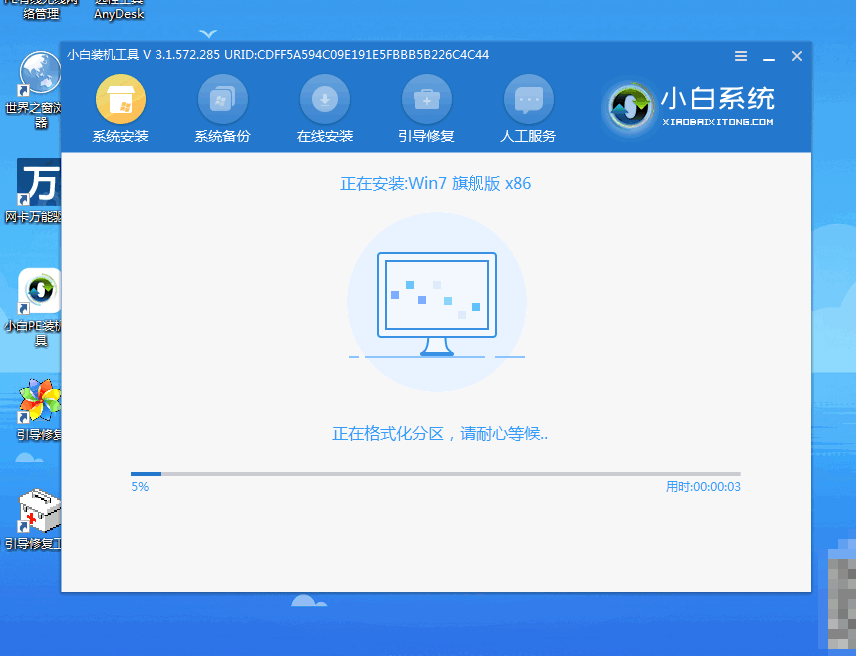This screenshot has height=656, width=856.
Task: Open the hamburger menu in title bar
Action: pos(741,56)
